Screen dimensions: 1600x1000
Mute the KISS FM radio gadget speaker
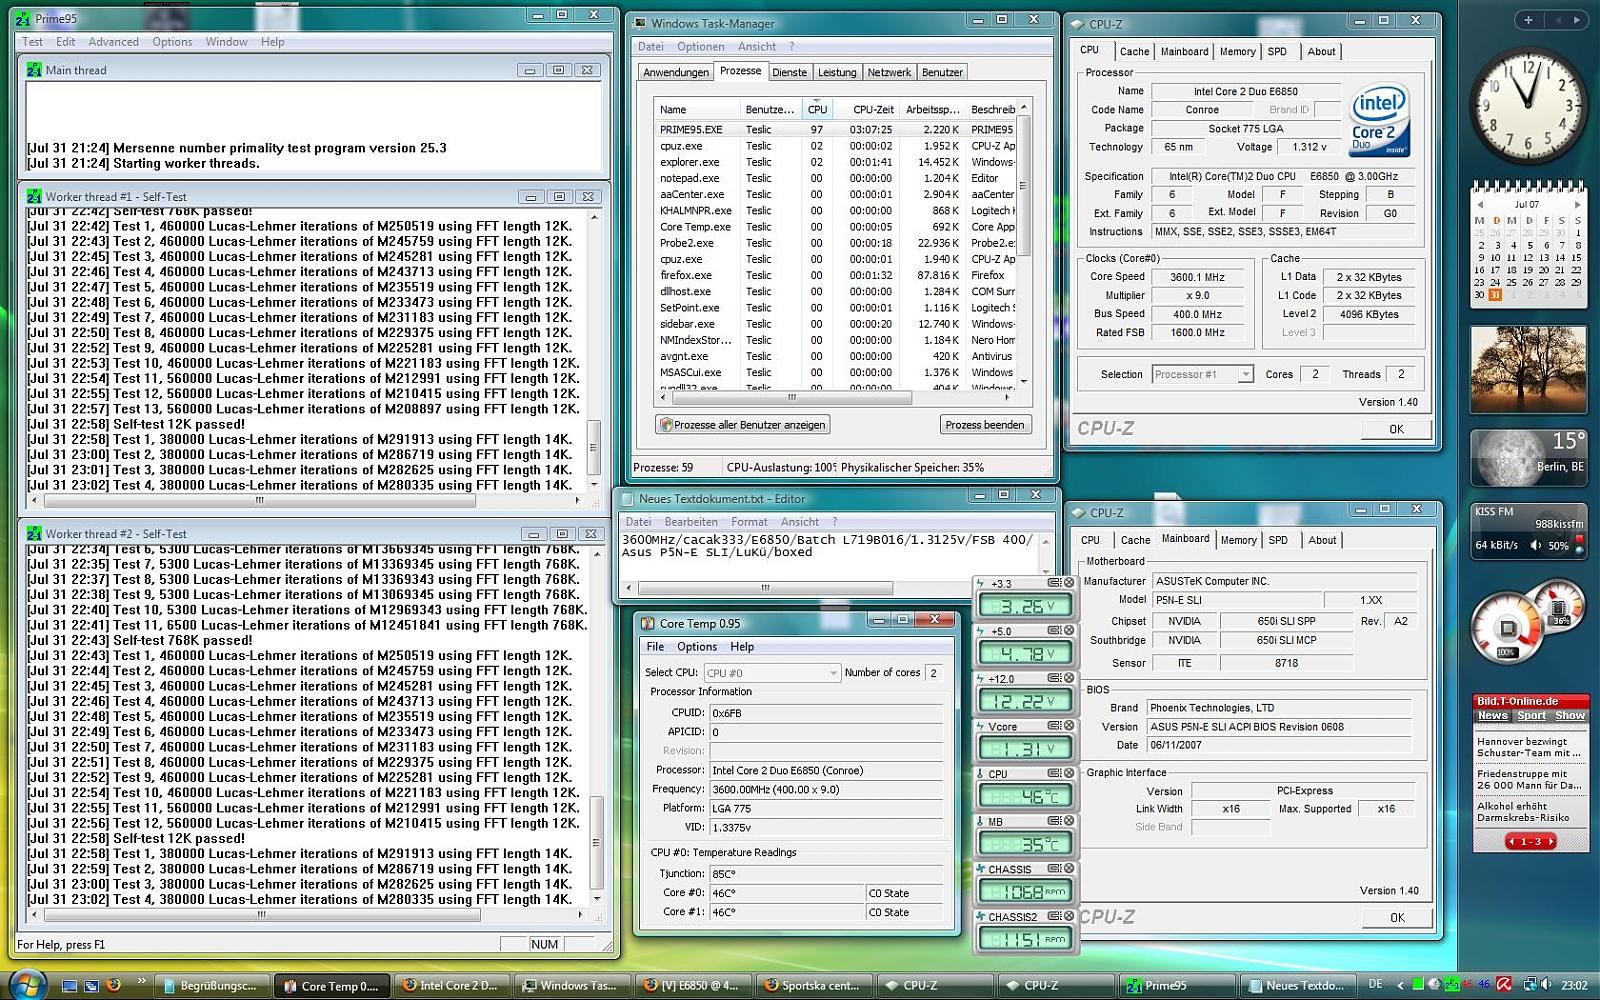[x=1537, y=545]
